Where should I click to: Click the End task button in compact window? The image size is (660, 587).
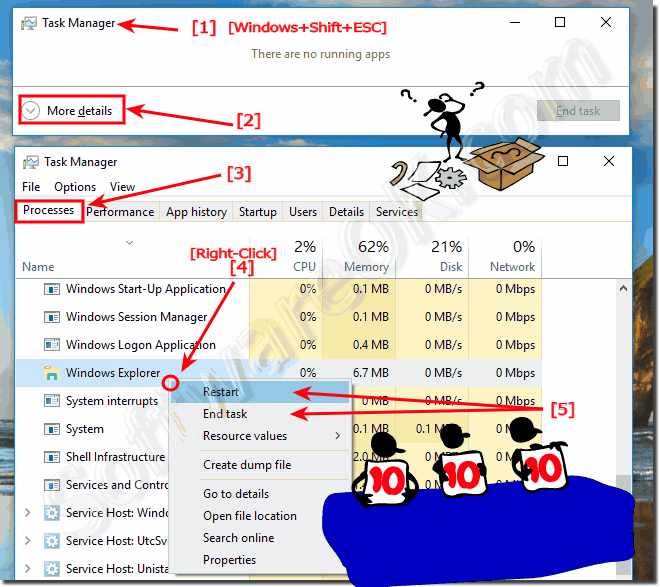[578, 111]
